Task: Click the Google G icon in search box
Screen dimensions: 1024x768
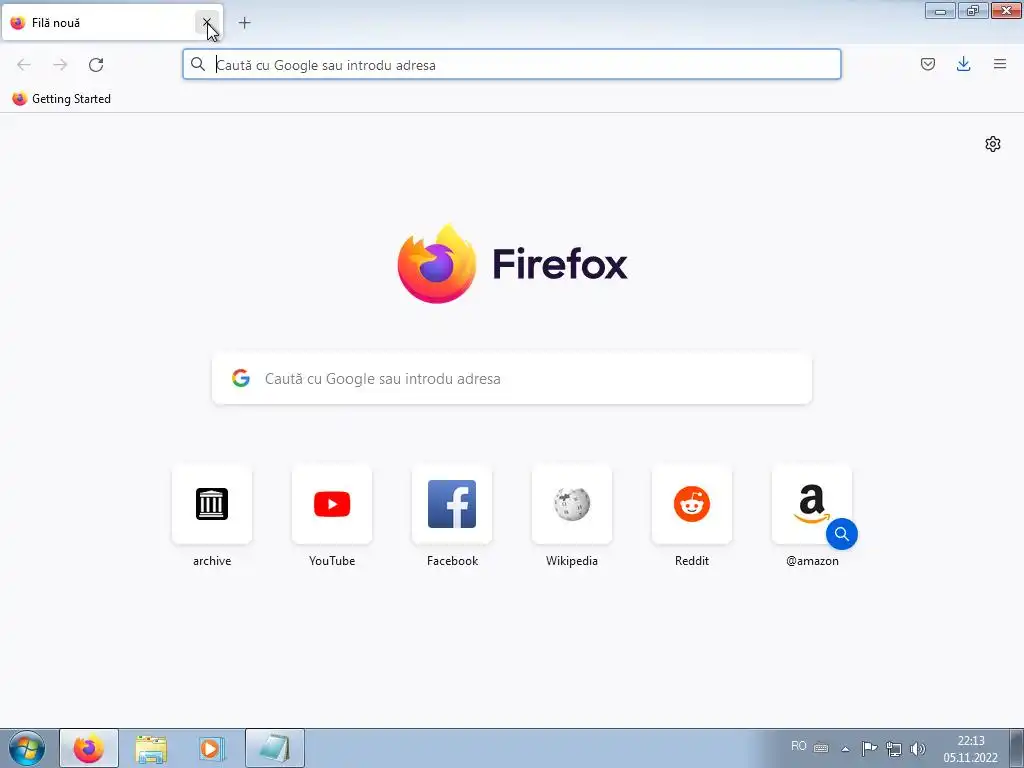Action: pos(241,378)
